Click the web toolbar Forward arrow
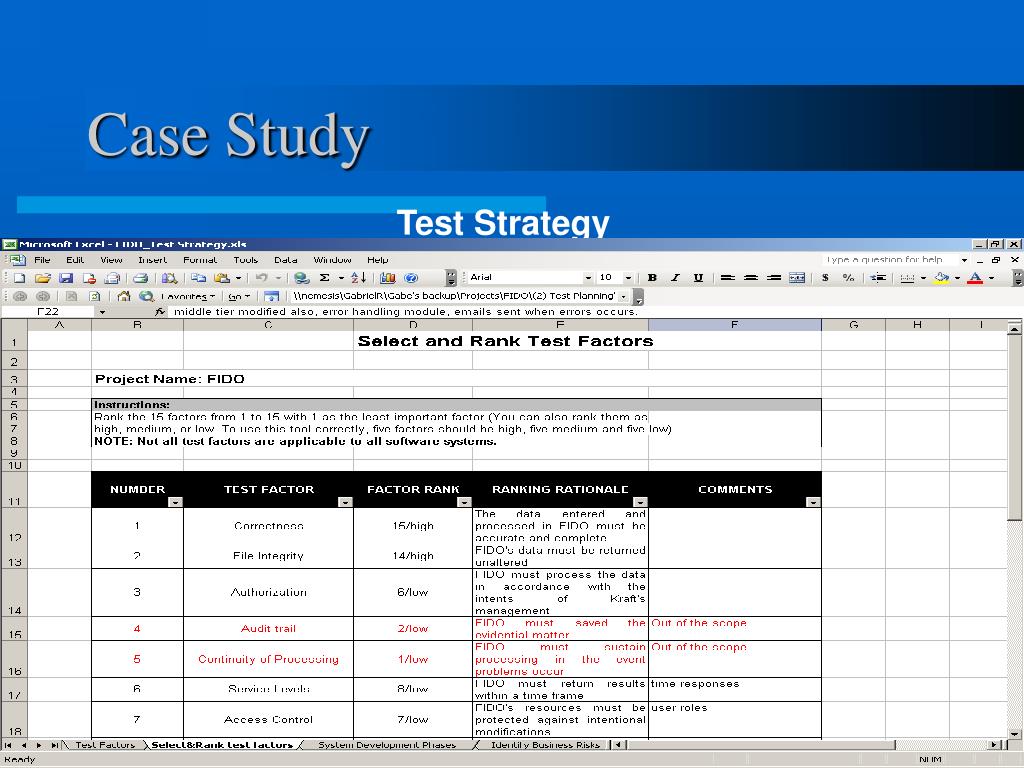Image resolution: width=1024 pixels, height=768 pixels. pyautogui.click(x=43, y=296)
